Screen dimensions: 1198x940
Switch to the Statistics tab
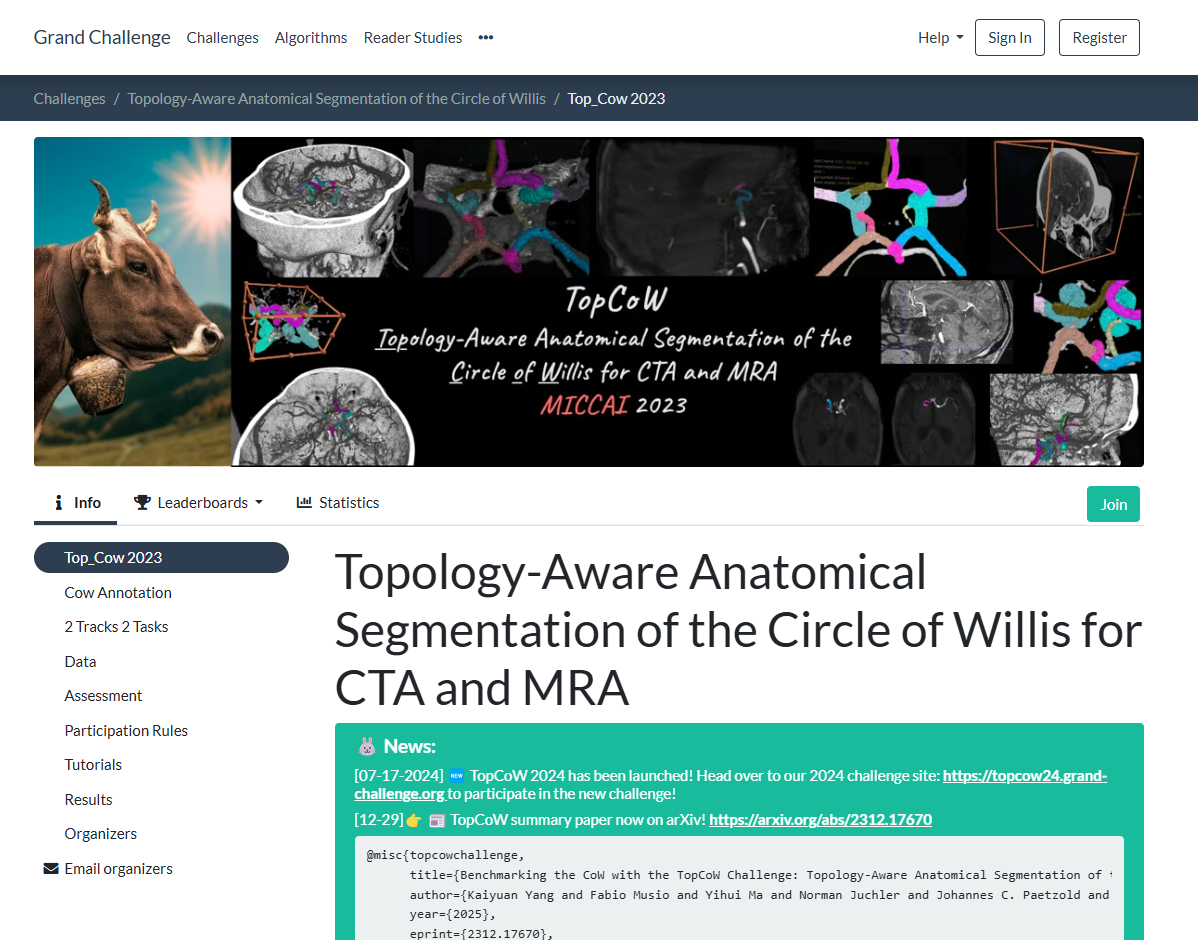coord(338,503)
